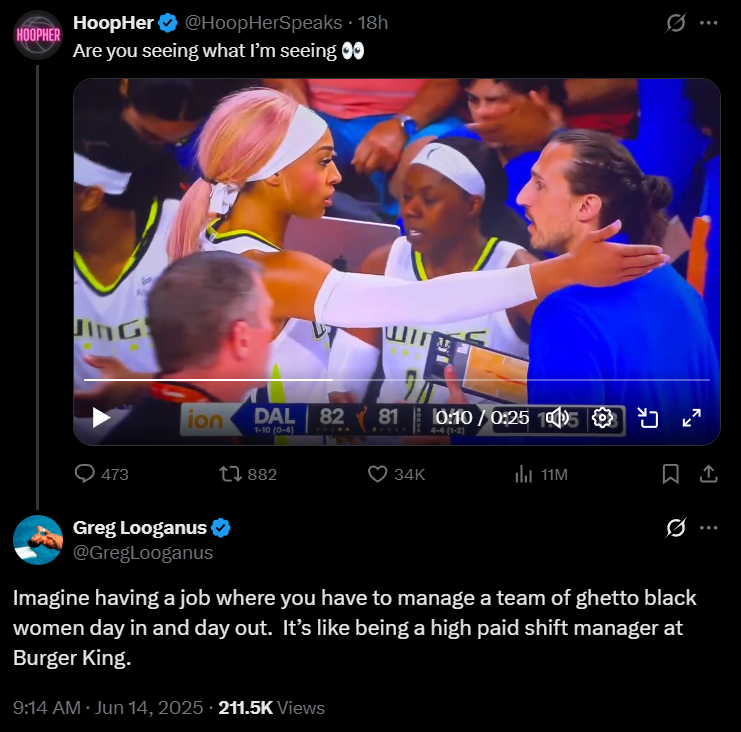Screen dimensions: 741x732
Task: Reply to HoopHer's post
Action: 101,474
